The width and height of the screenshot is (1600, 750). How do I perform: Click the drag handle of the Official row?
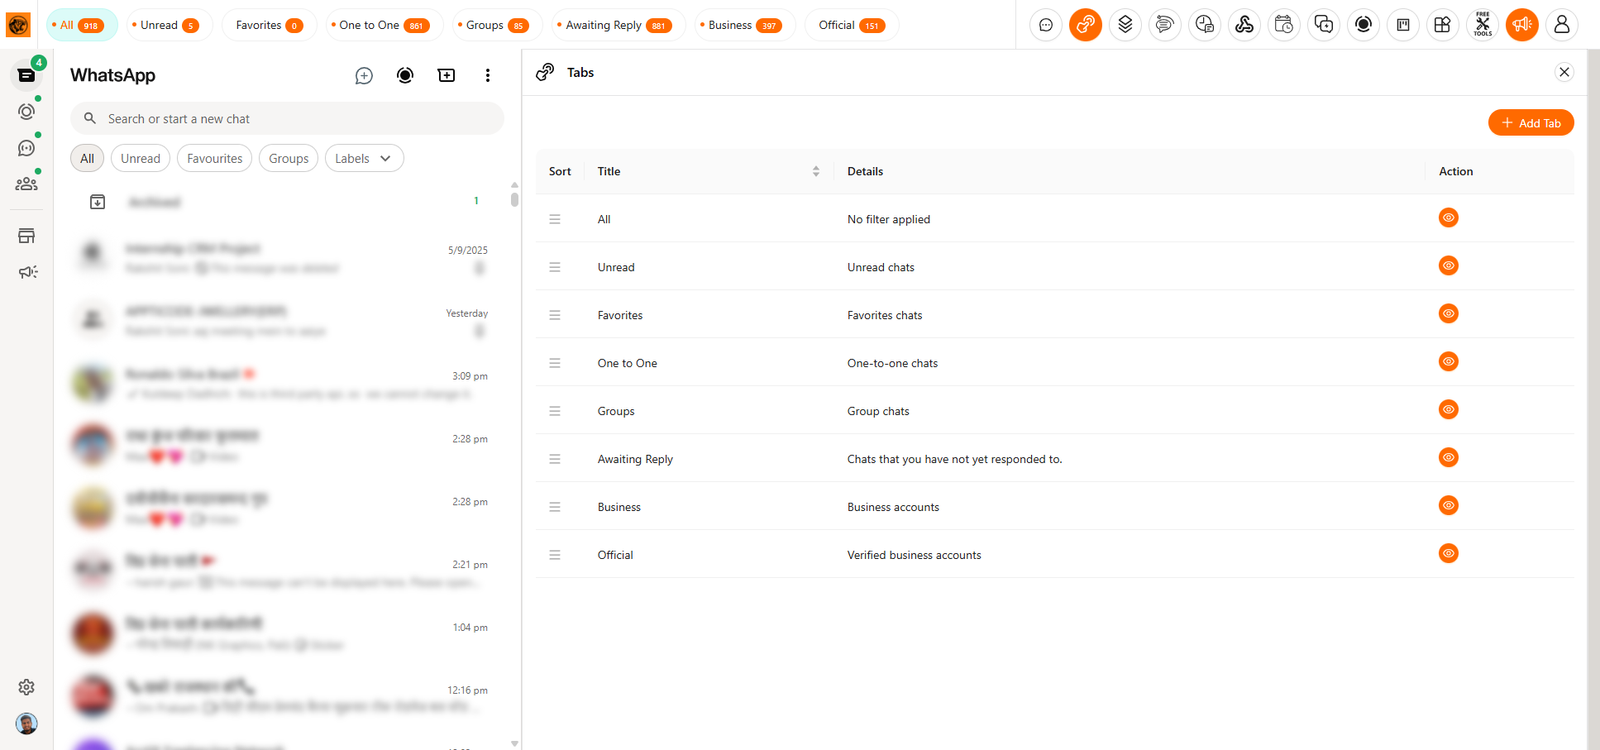click(555, 556)
